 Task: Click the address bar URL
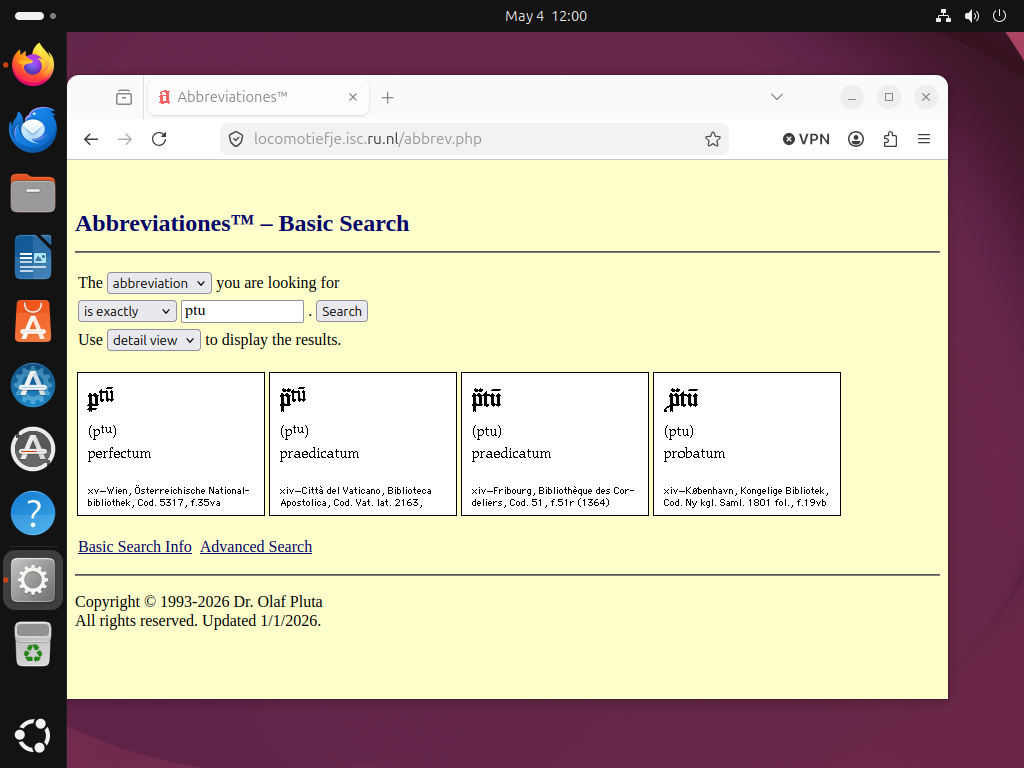(368, 139)
